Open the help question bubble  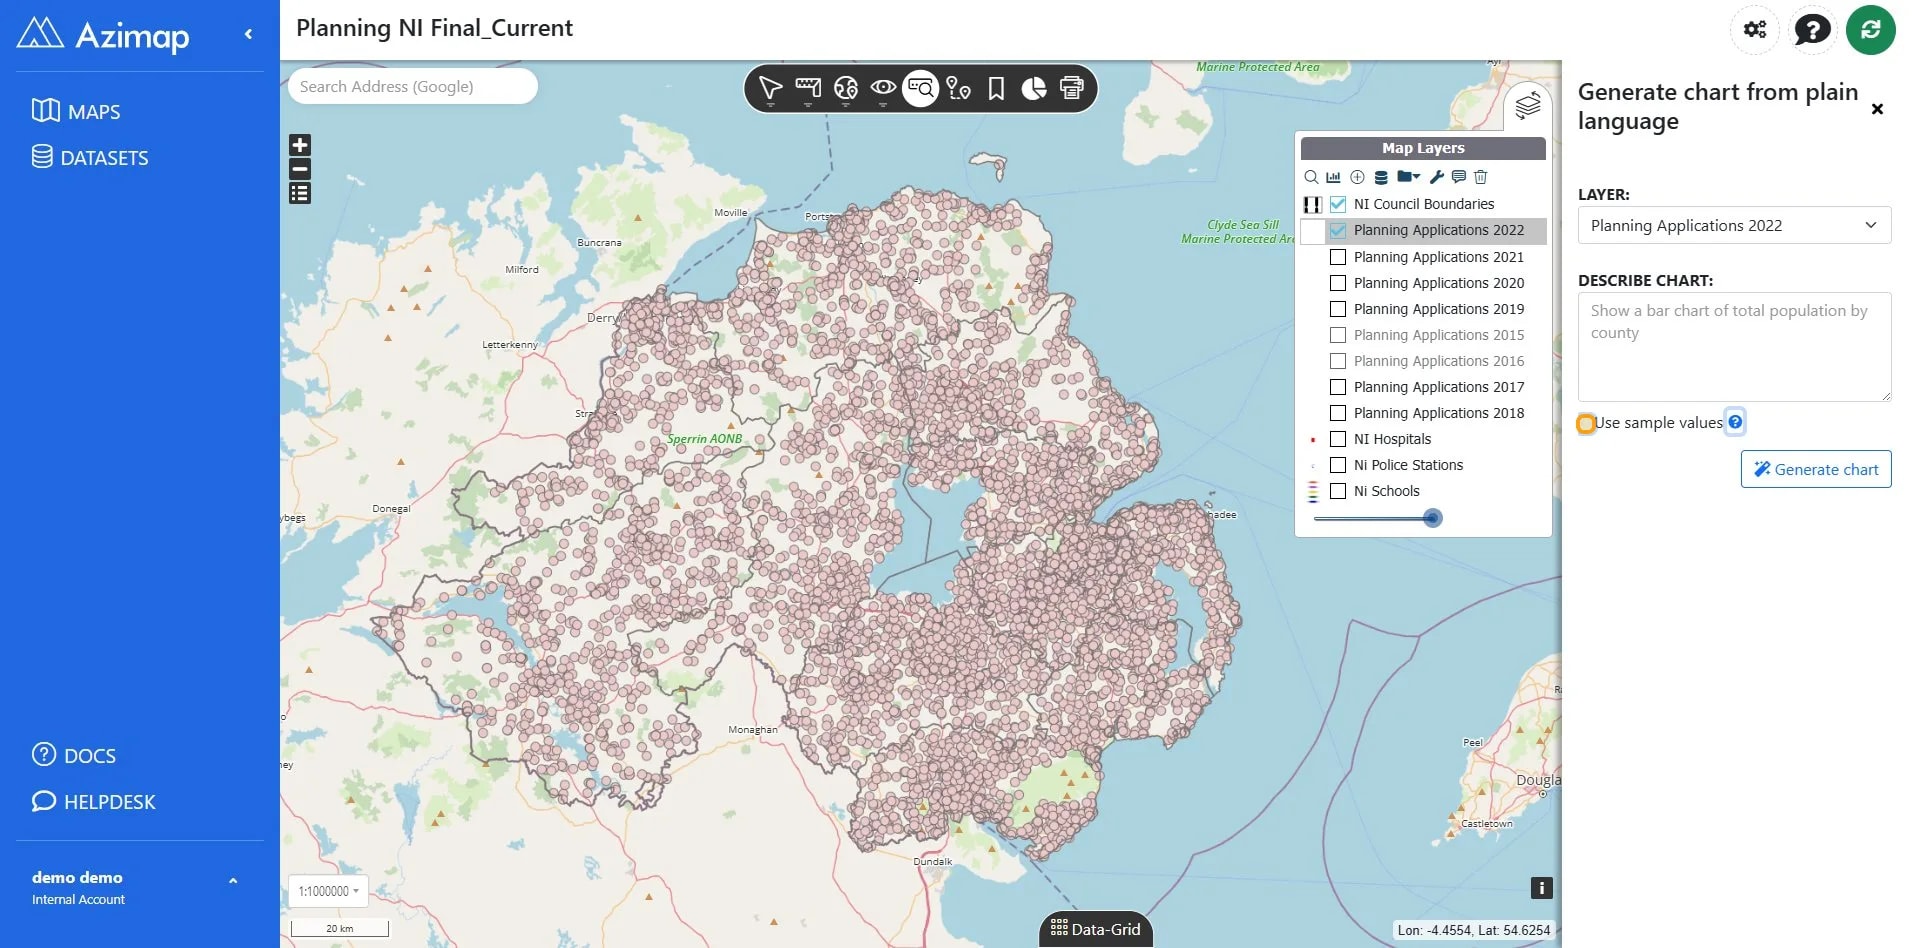coord(1813,29)
